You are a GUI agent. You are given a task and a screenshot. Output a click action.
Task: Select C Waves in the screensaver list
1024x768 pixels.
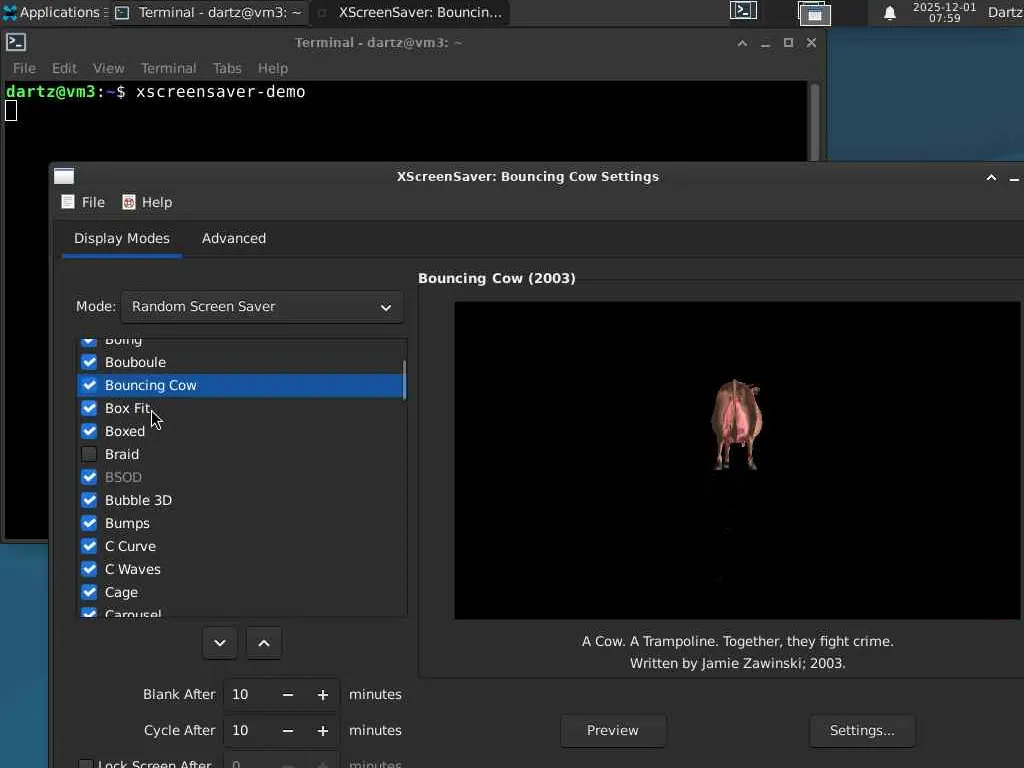pyautogui.click(x=133, y=569)
